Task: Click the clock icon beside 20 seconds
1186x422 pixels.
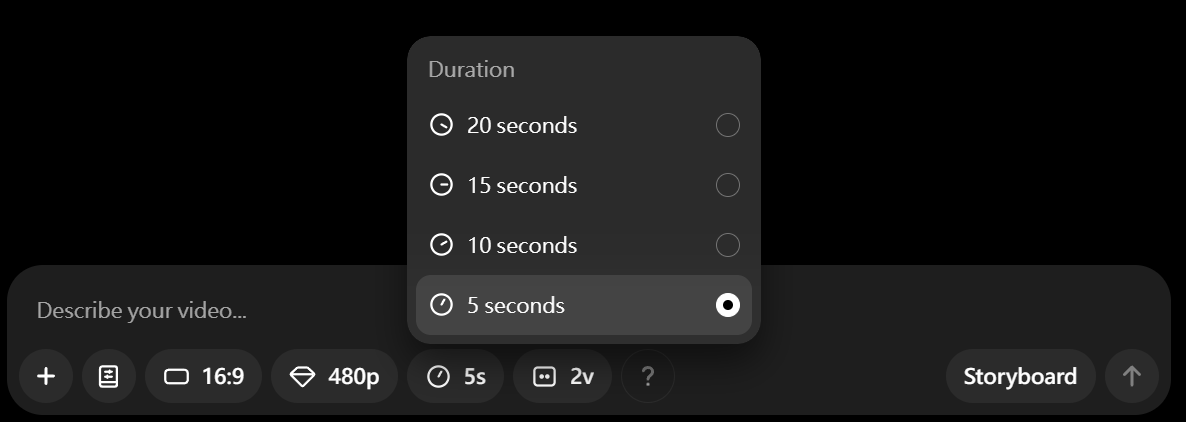Action: pyautogui.click(x=441, y=125)
